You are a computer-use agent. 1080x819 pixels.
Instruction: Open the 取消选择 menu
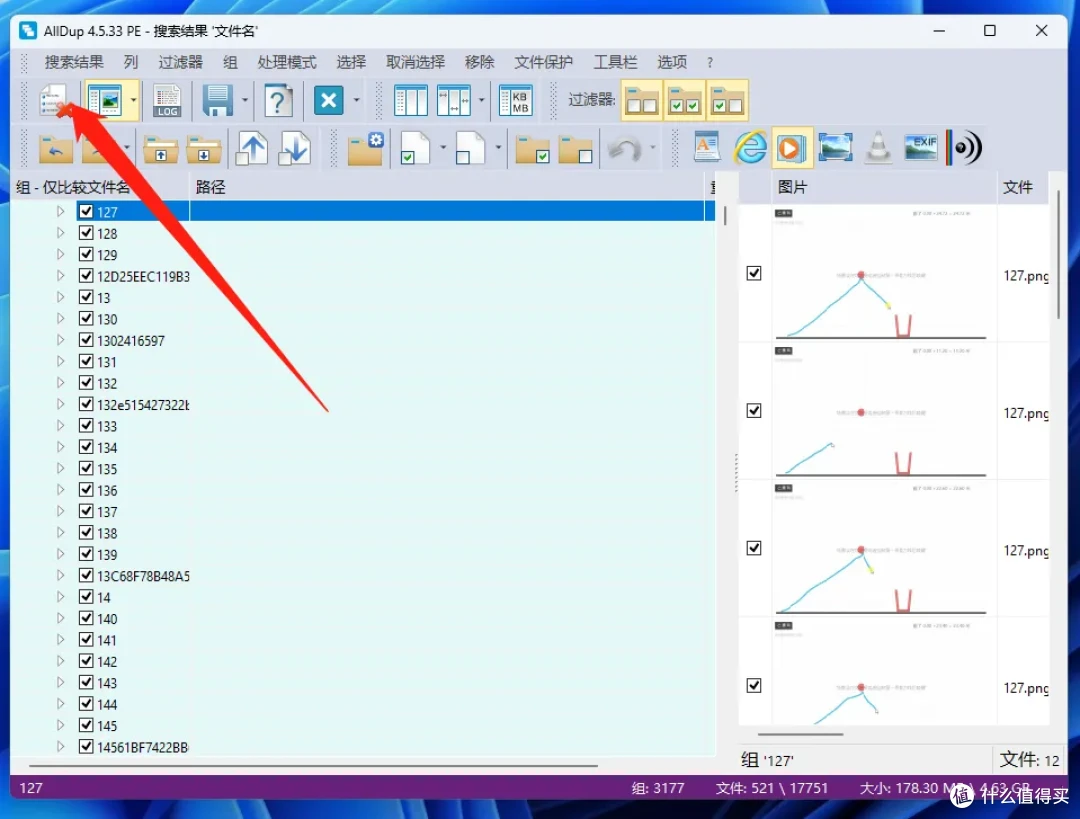(415, 62)
